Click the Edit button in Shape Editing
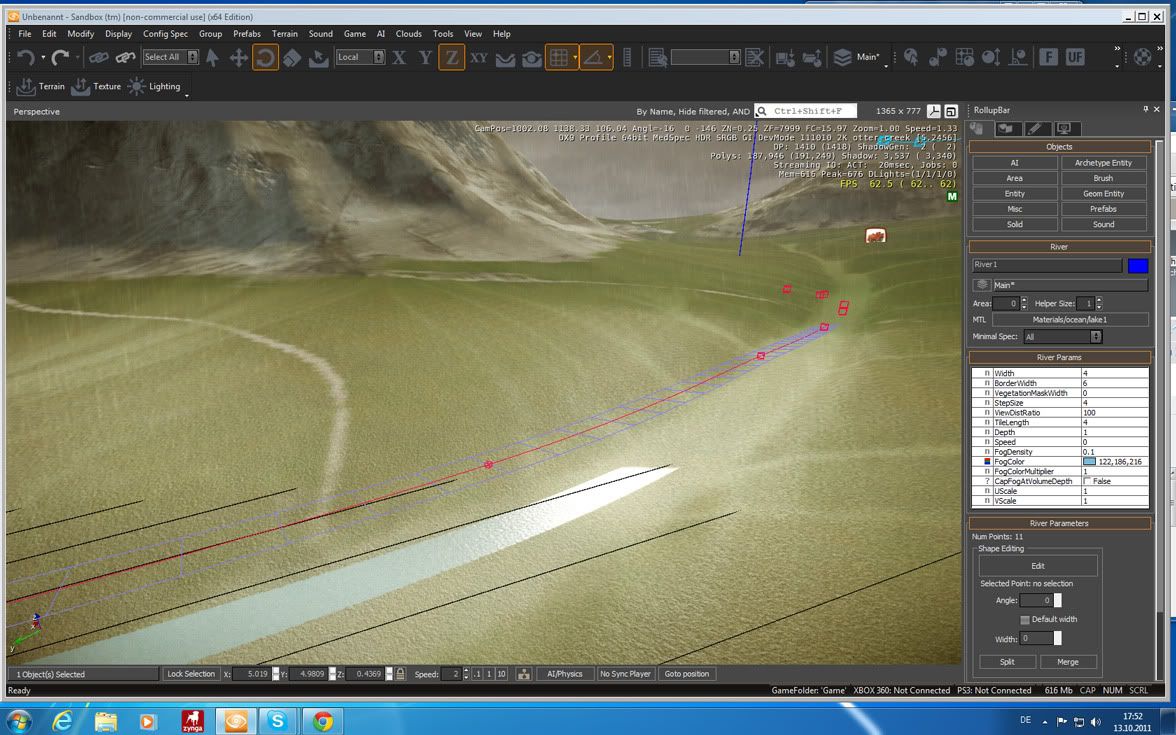This screenshot has height=735, width=1176. [x=1037, y=566]
